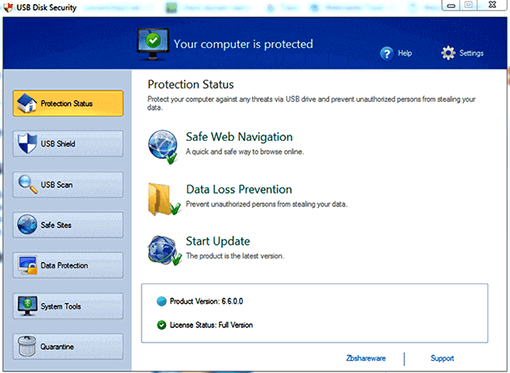This screenshot has width=510, height=373.
Task: Minimize the USB Disk Security window
Action: pos(451,5)
